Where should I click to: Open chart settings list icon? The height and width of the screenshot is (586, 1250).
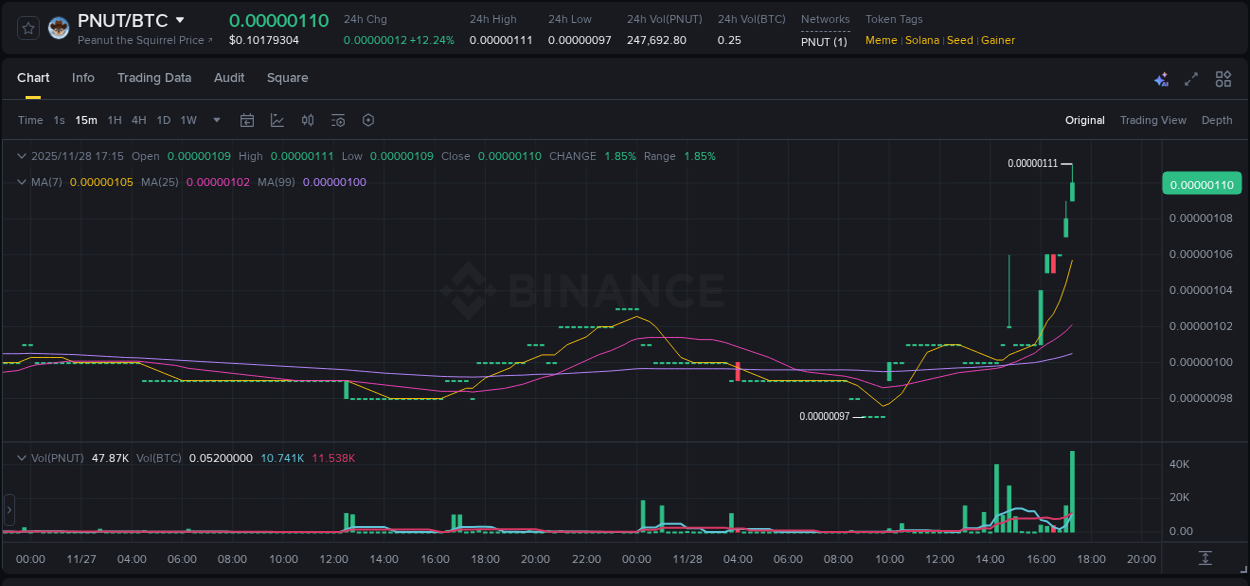[x=337, y=120]
